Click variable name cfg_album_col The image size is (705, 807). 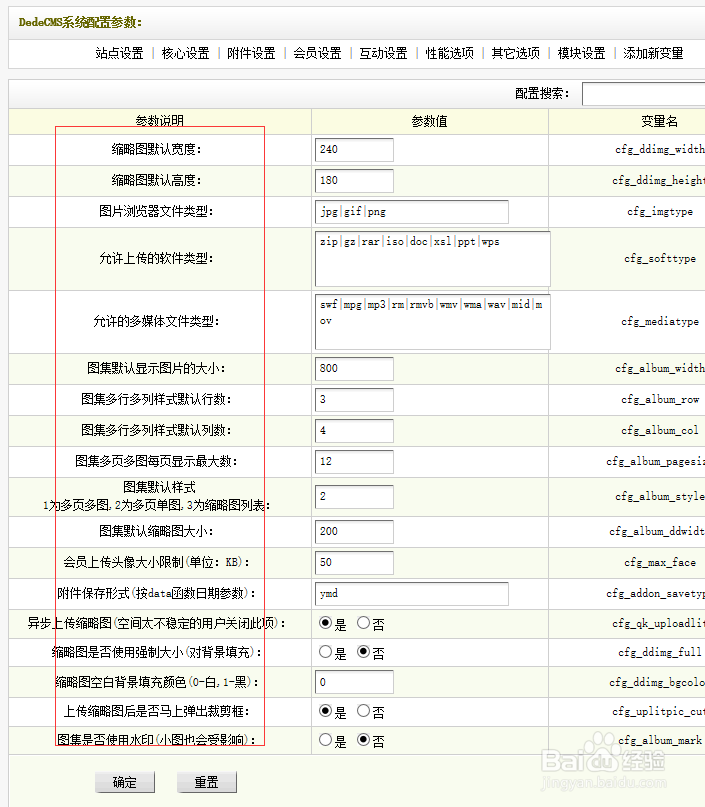[x=660, y=430]
